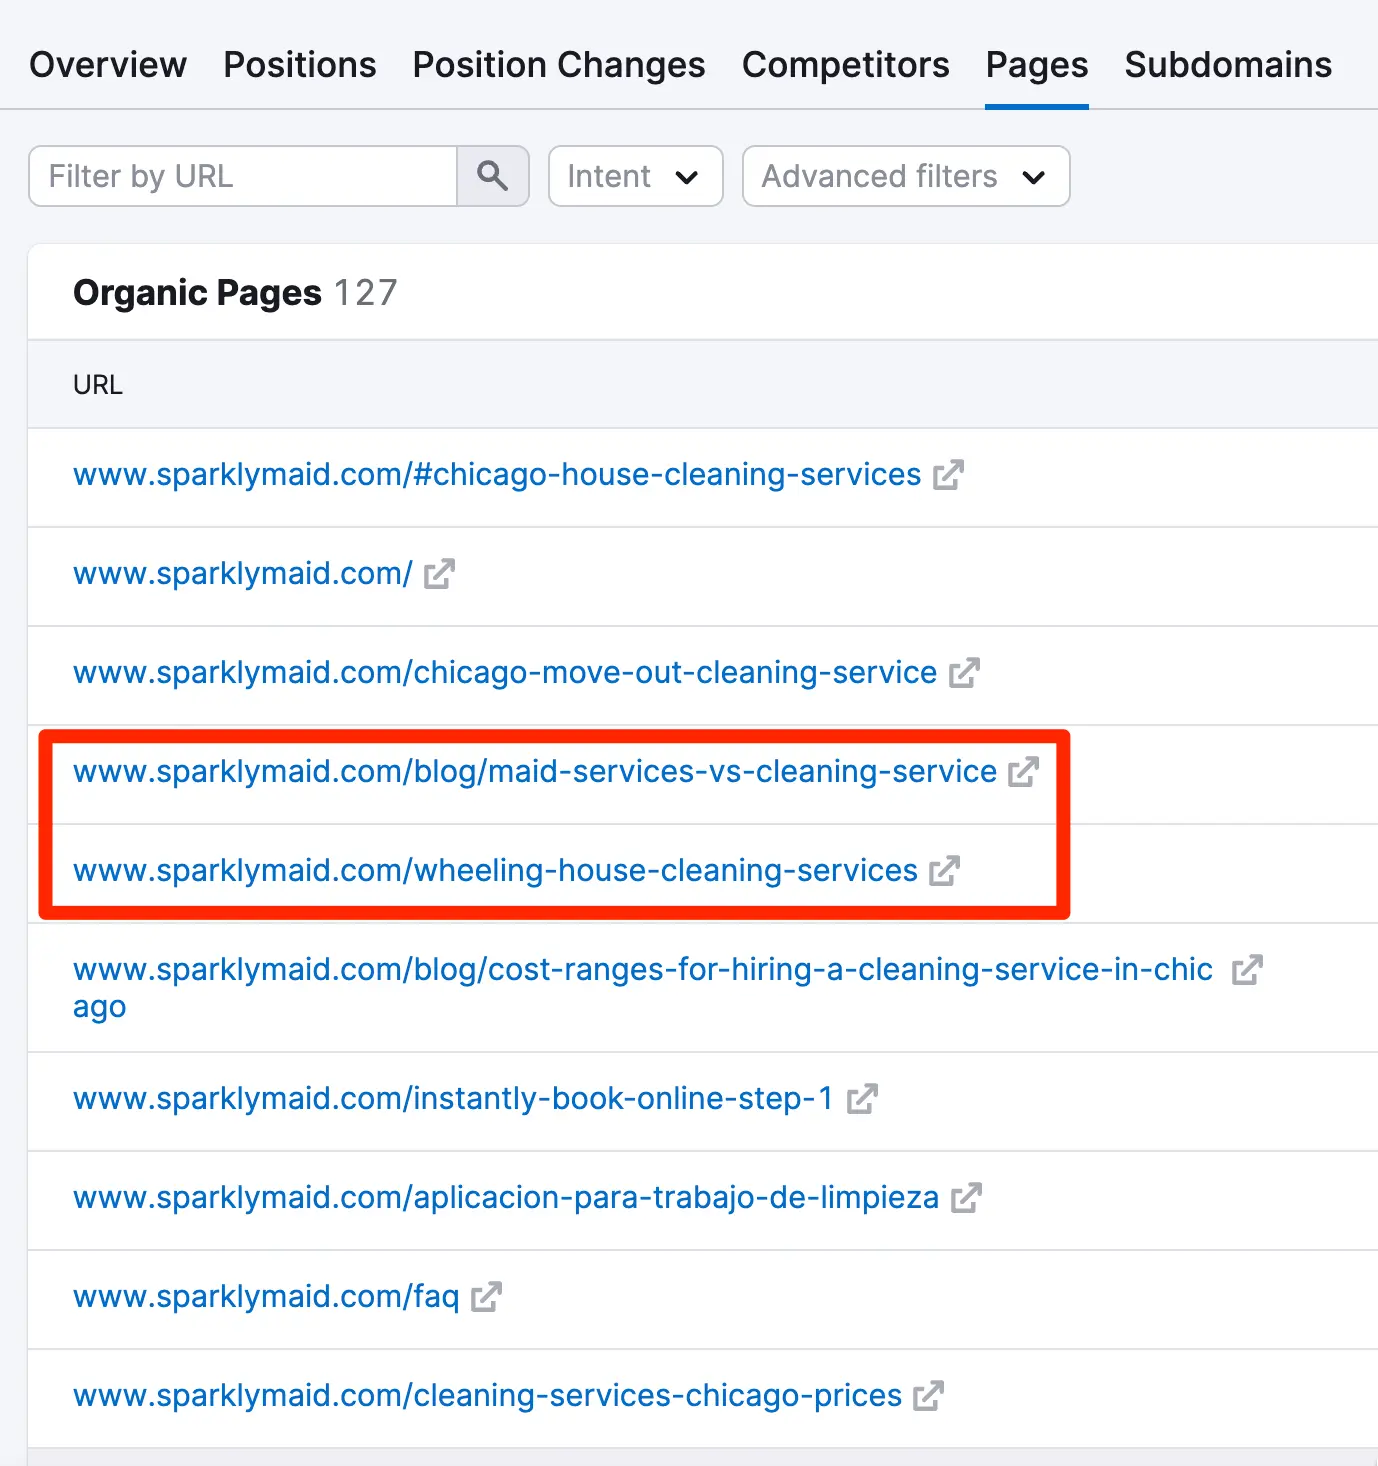Open external link icon for chicago-move-out-cleaning-service
Screen dimensions: 1378x1466
pyautogui.click(x=964, y=673)
